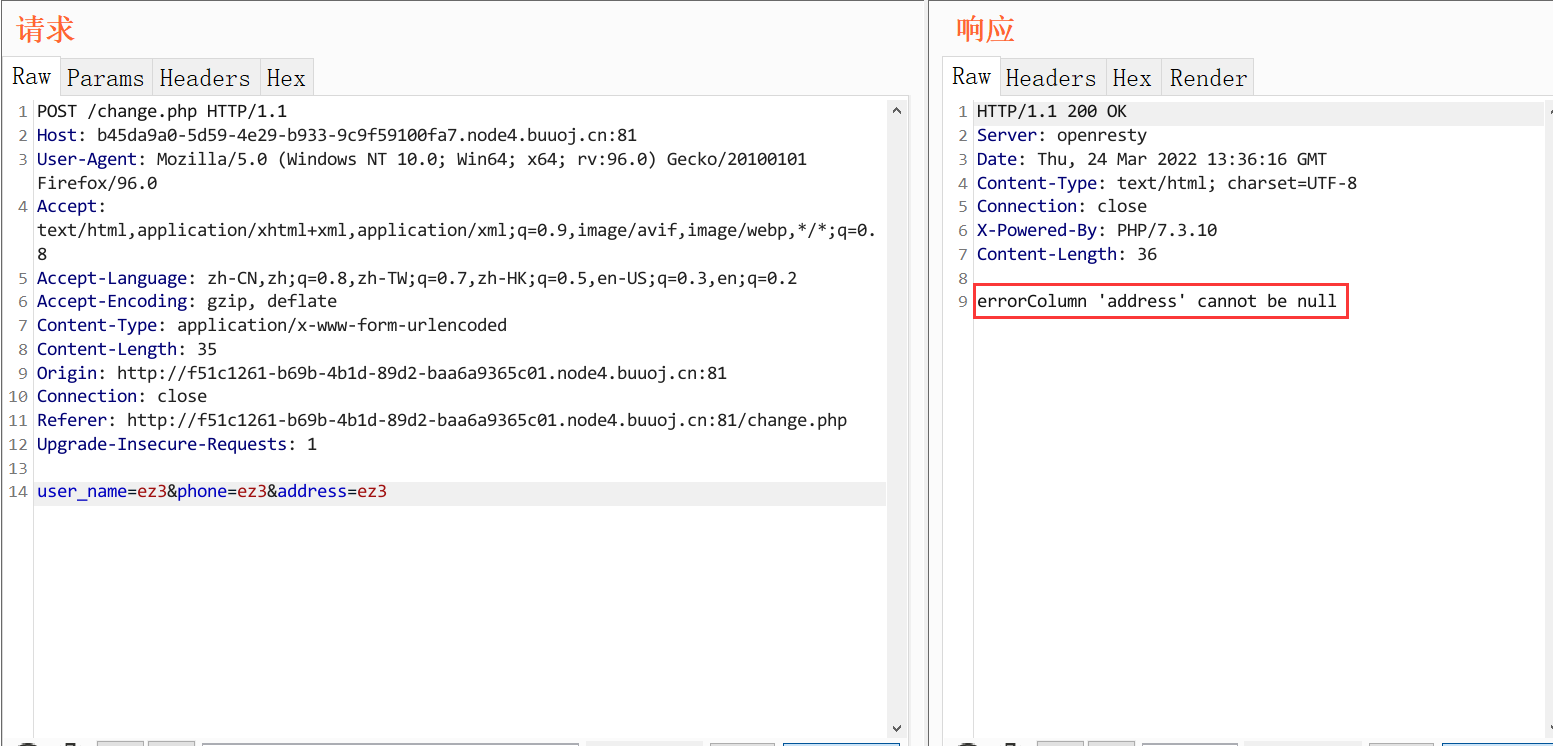Open the request Hex tab
The width and height of the screenshot is (1553, 746).
coord(286,78)
